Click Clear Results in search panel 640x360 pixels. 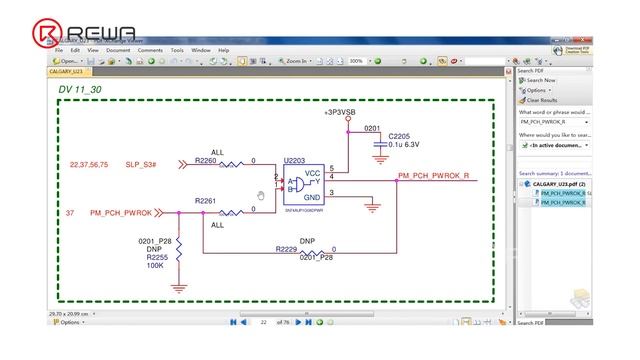tap(538, 100)
